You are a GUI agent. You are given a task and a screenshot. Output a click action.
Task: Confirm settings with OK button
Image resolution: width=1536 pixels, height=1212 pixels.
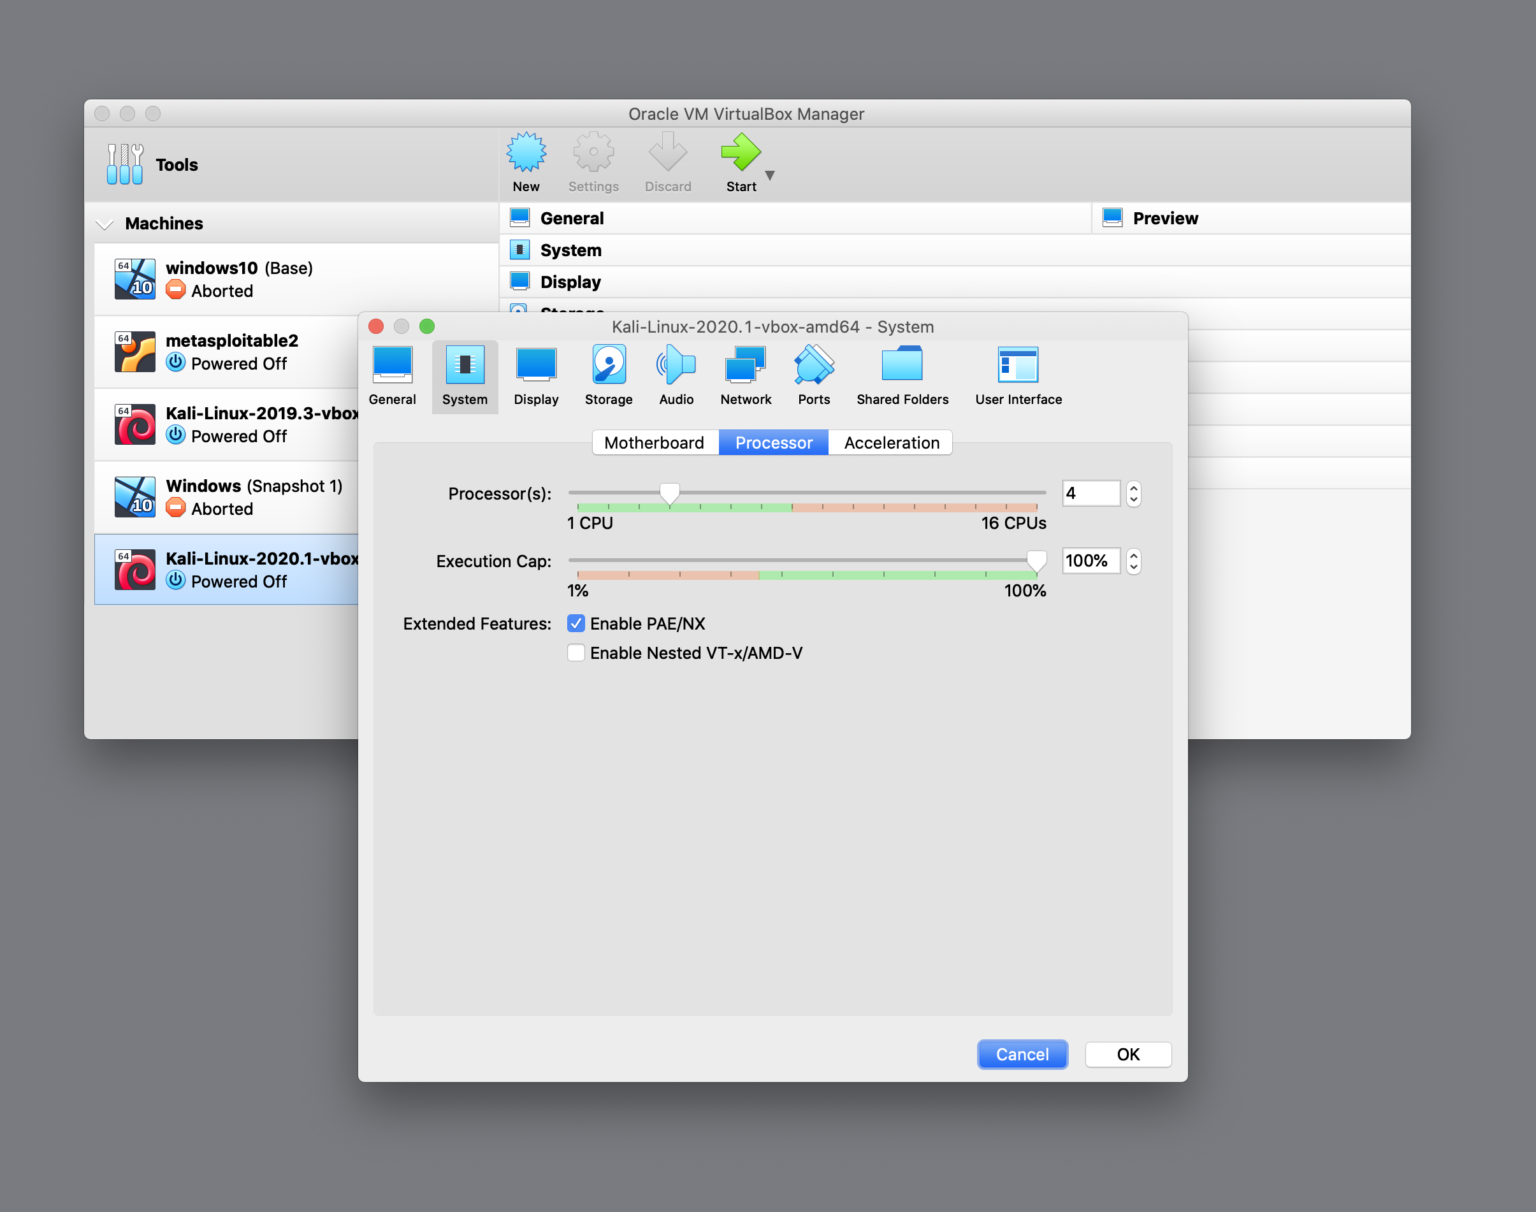pos(1128,1054)
